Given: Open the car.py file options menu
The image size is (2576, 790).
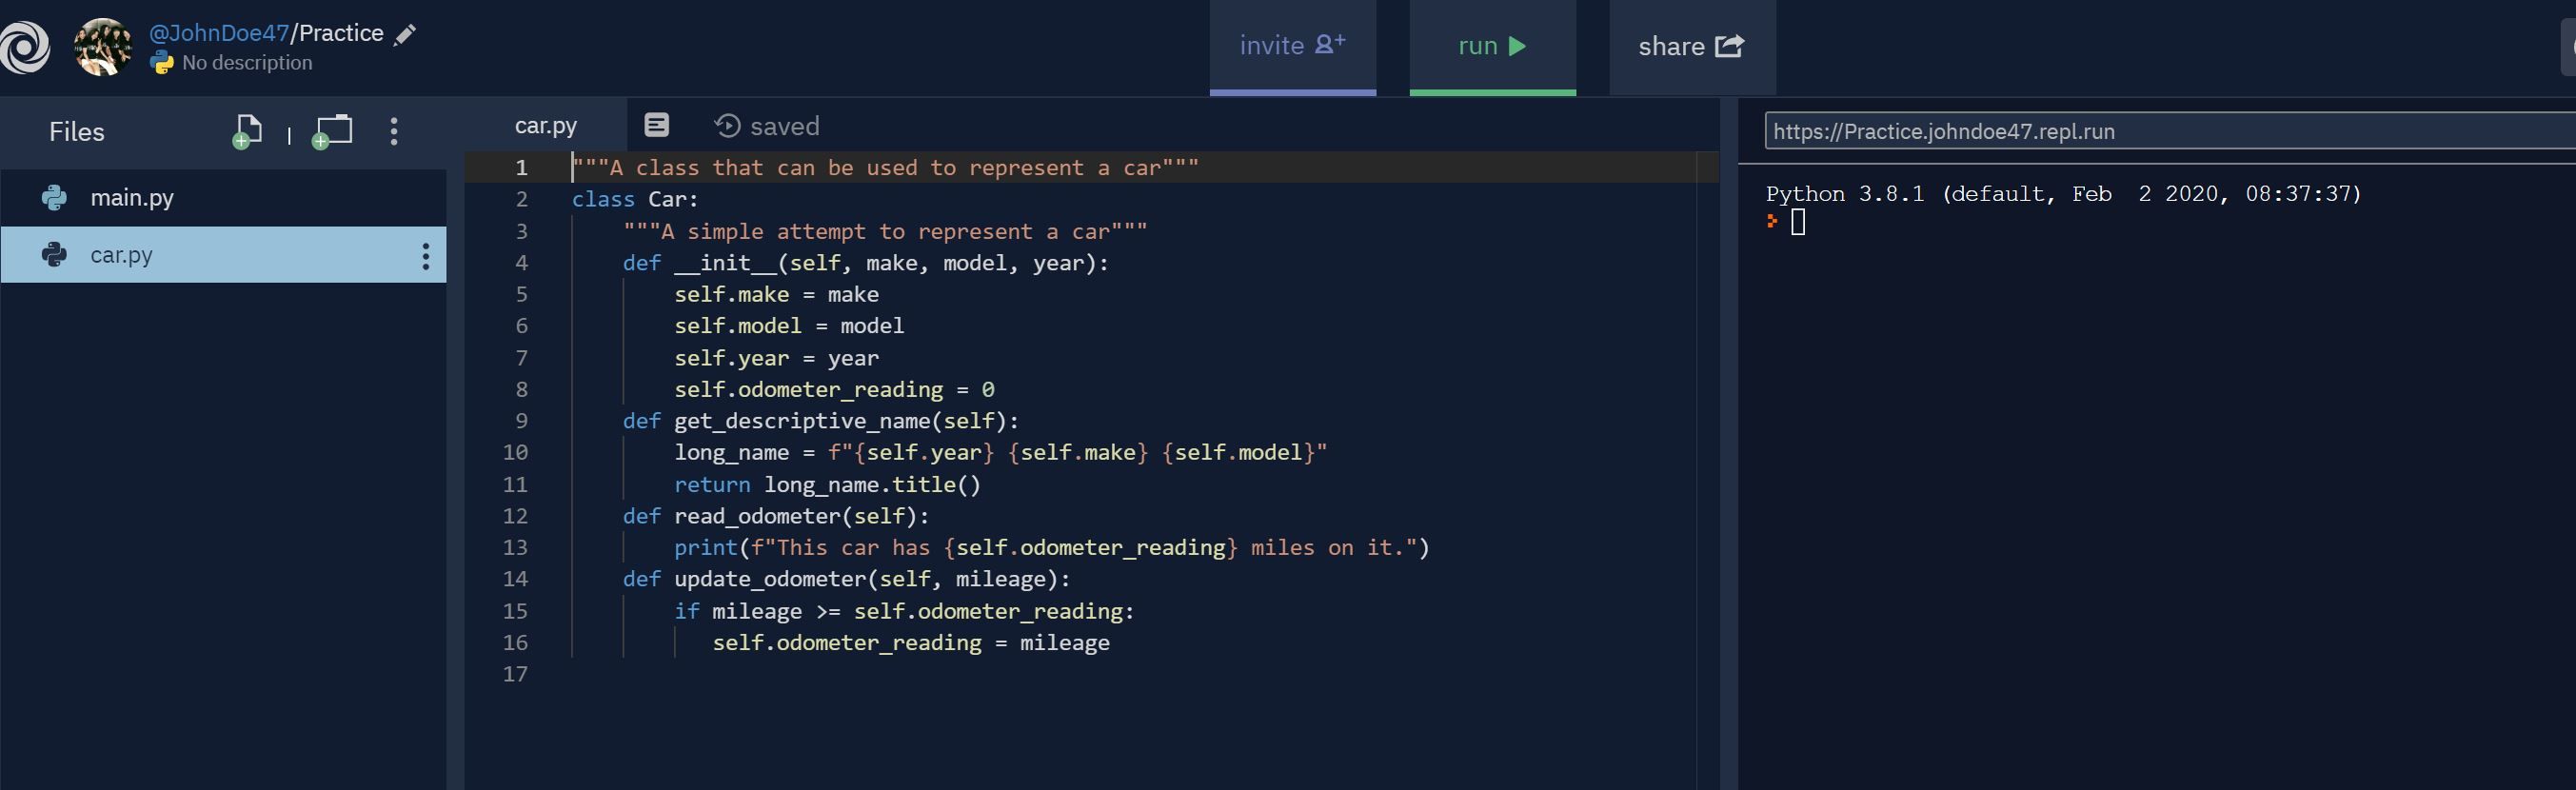Looking at the screenshot, I should (426, 256).
